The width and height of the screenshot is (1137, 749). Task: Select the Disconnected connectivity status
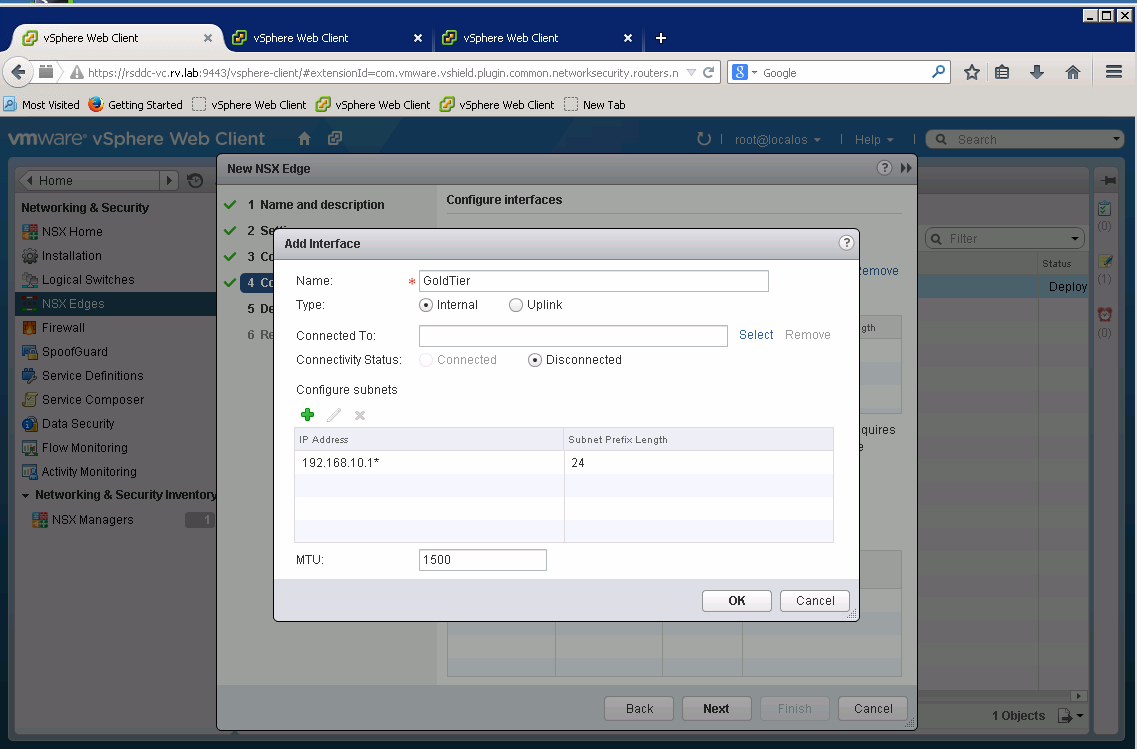[535, 360]
